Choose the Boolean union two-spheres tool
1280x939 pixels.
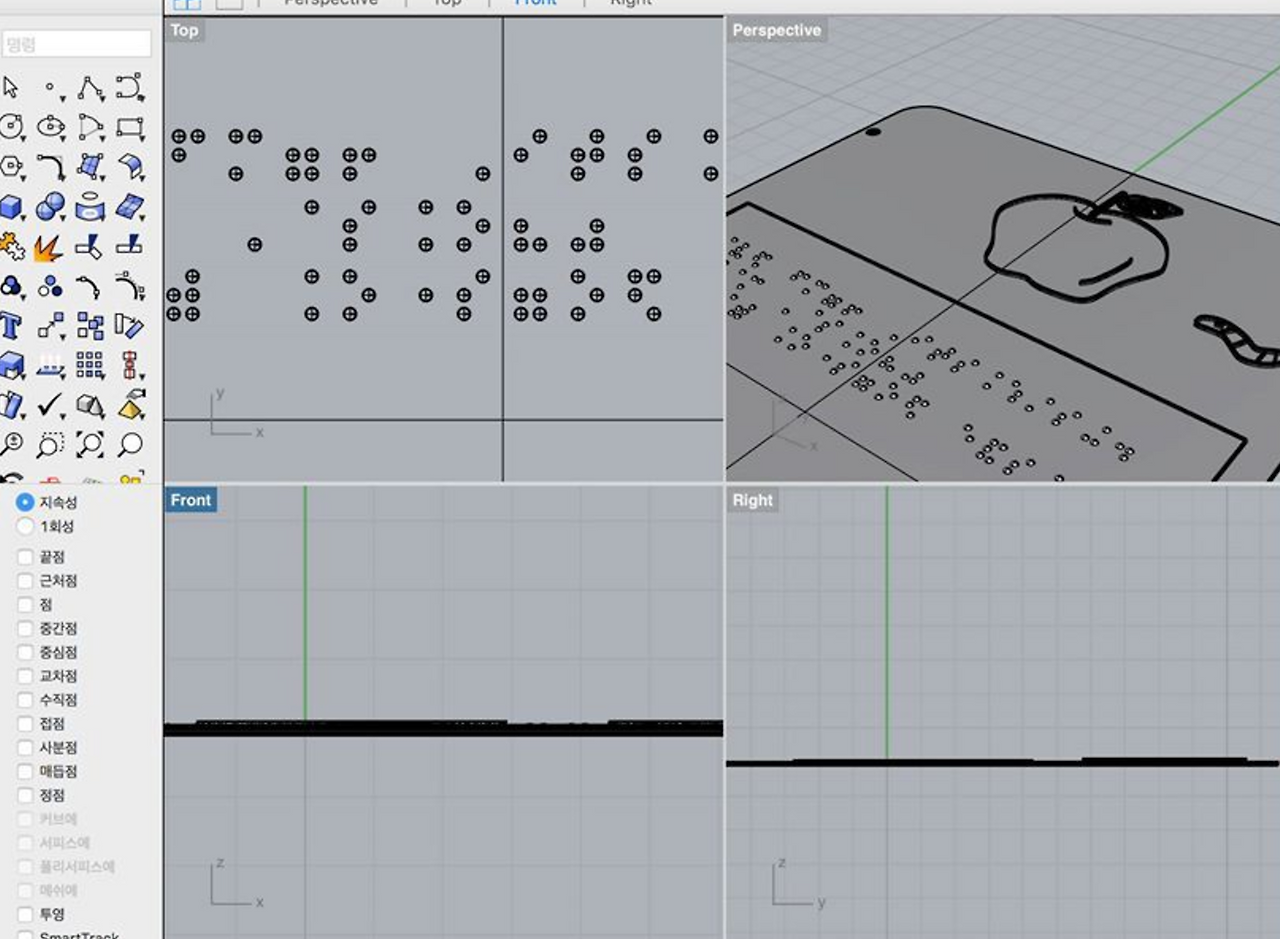50,207
